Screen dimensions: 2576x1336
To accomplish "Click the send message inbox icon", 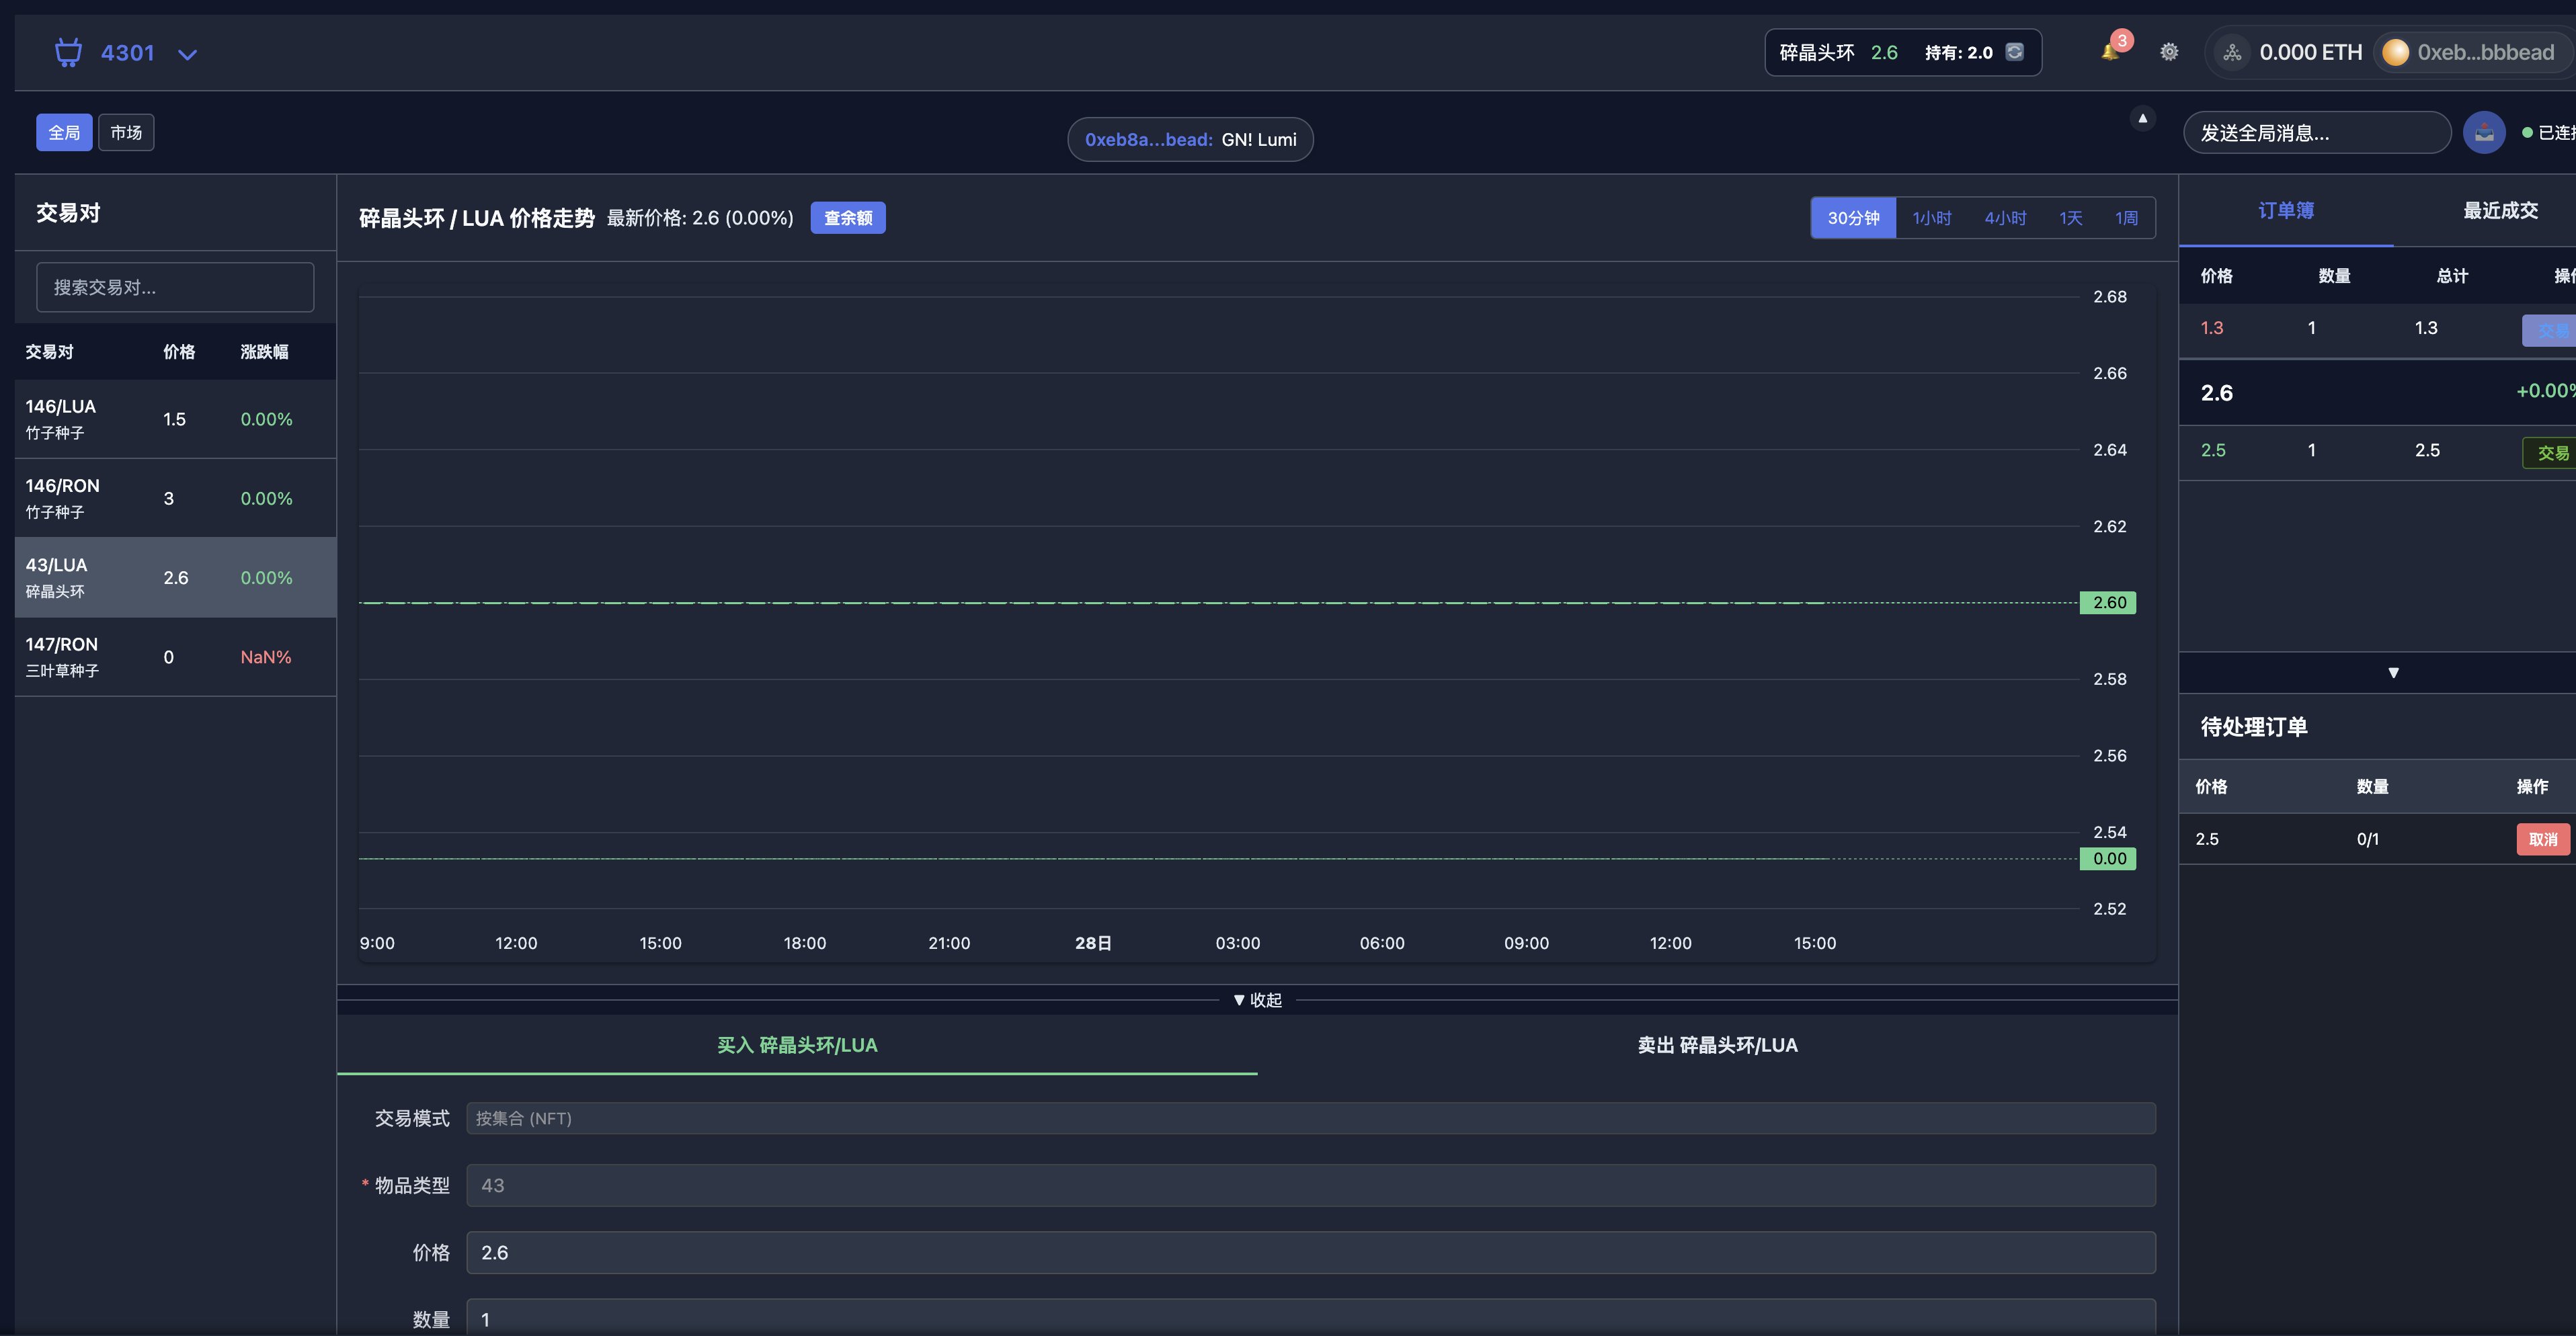I will [2484, 132].
